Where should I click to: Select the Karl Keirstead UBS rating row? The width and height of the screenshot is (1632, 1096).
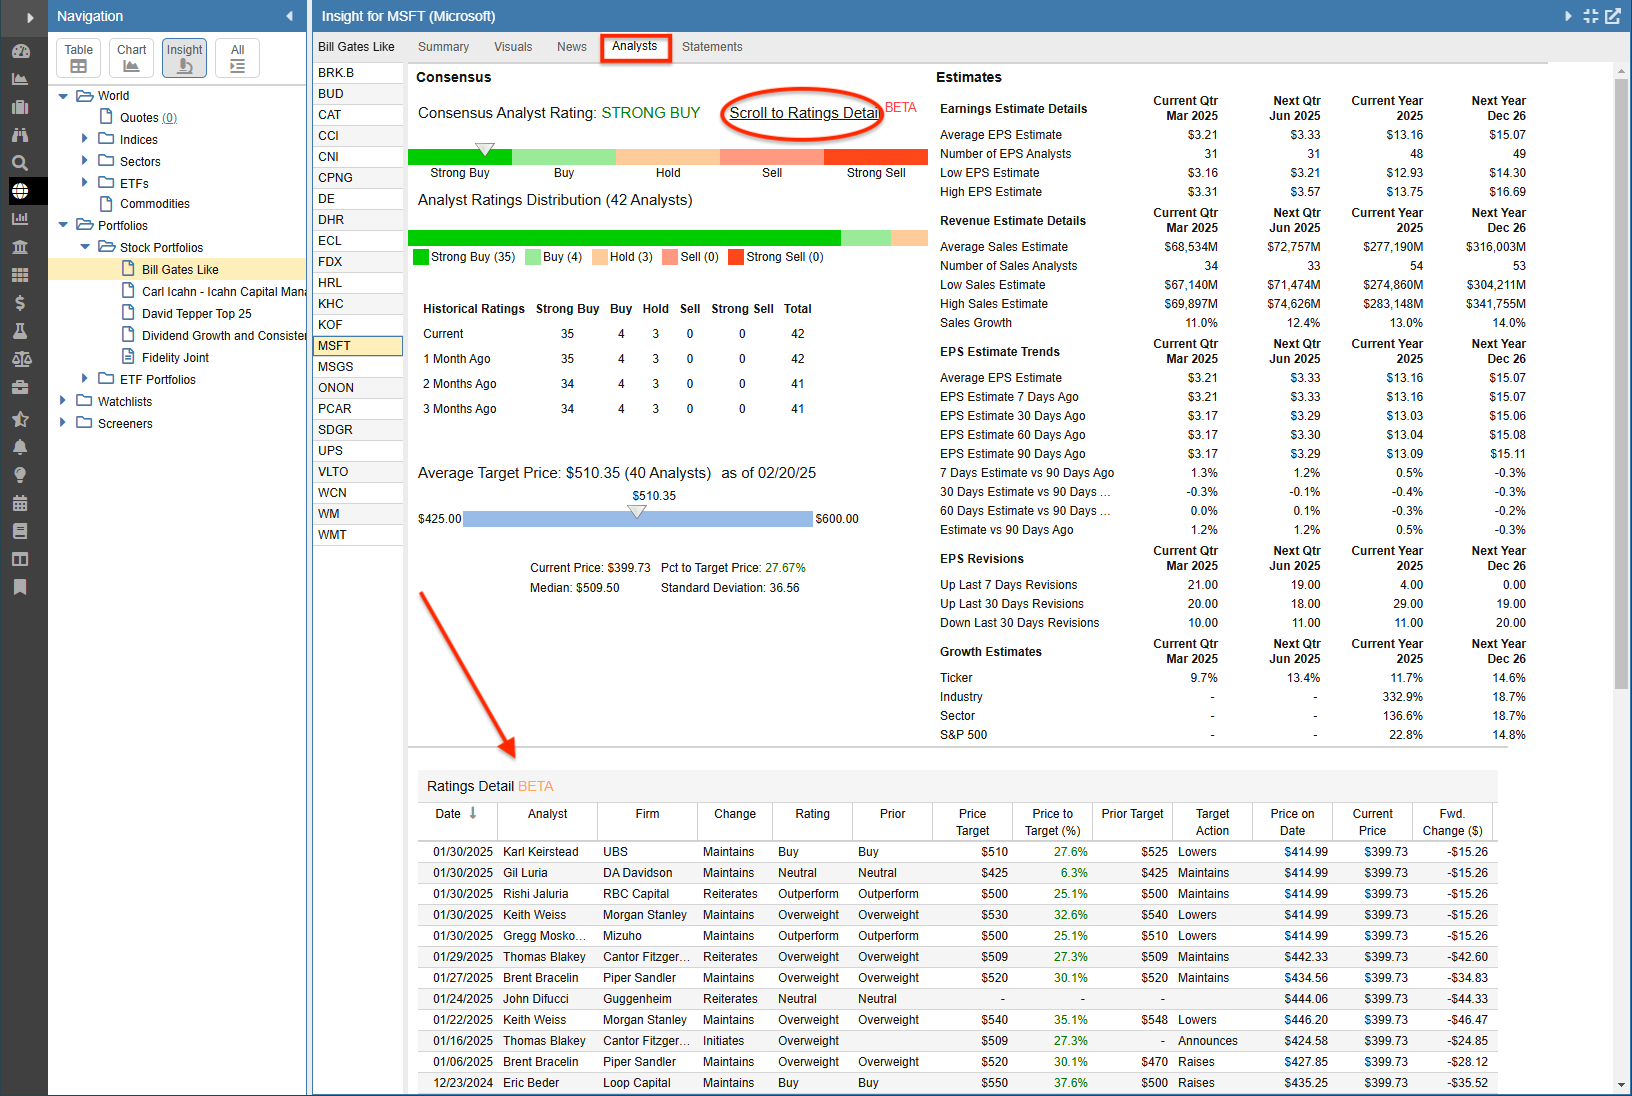point(957,852)
